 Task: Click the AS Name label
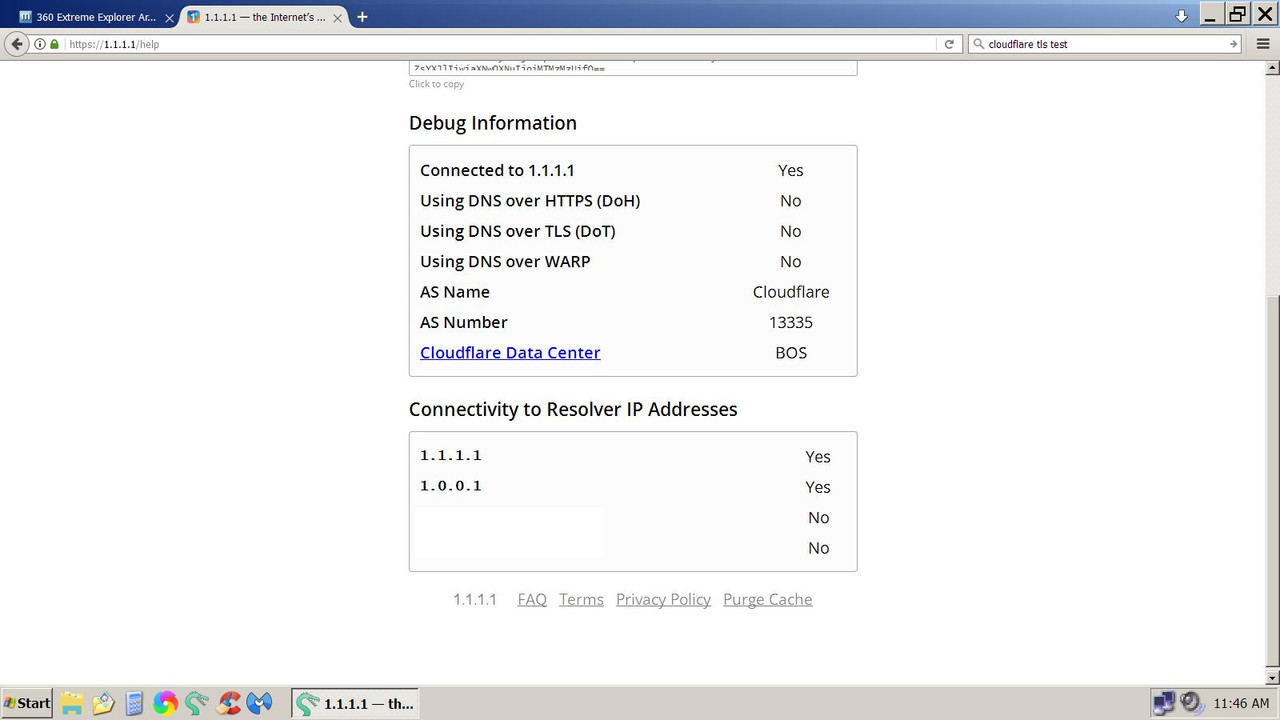coord(455,292)
